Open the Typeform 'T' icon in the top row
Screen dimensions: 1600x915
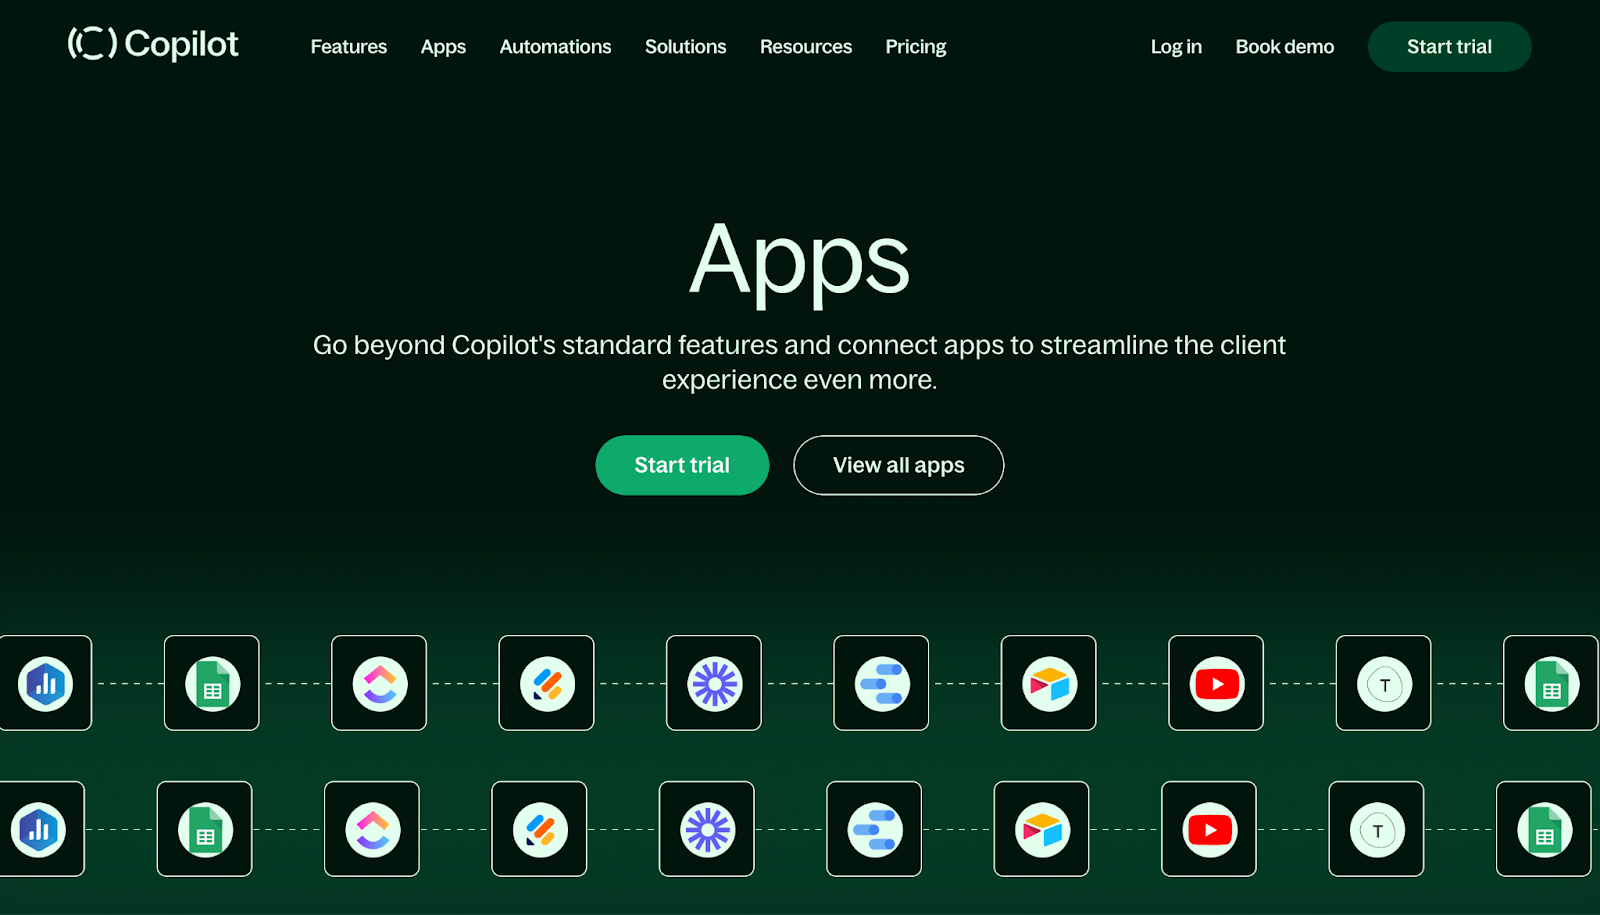point(1384,683)
